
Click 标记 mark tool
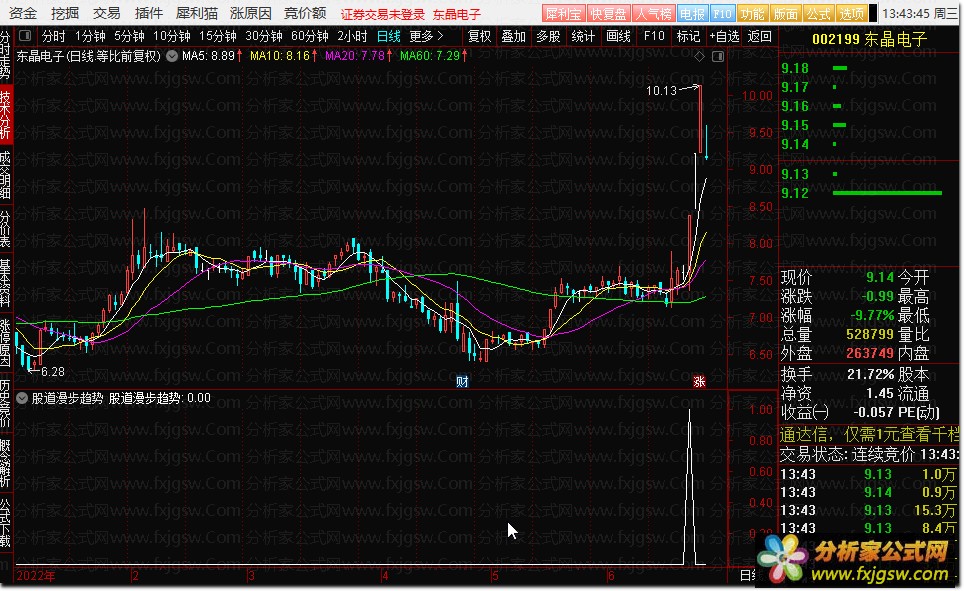688,36
